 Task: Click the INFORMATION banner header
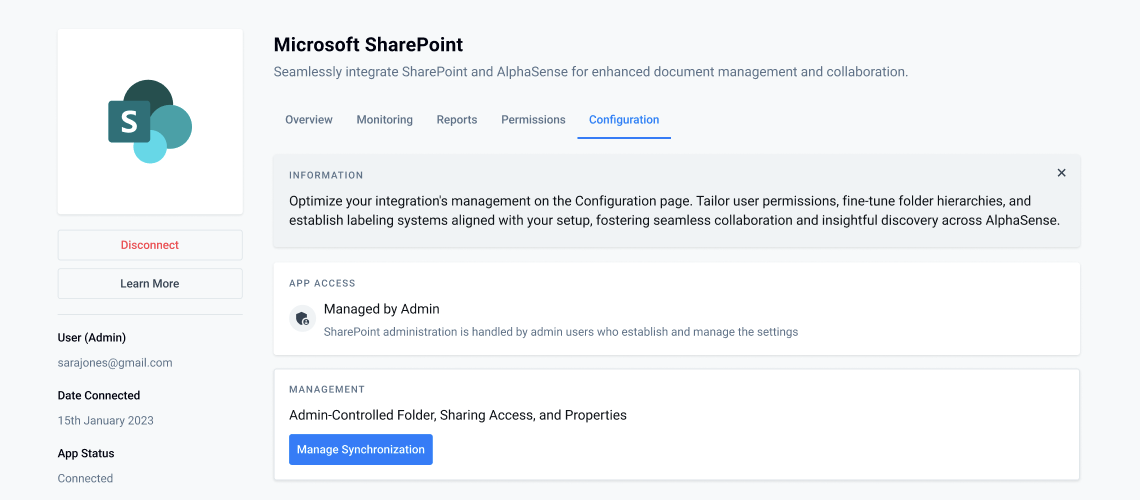(x=326, y=175)
